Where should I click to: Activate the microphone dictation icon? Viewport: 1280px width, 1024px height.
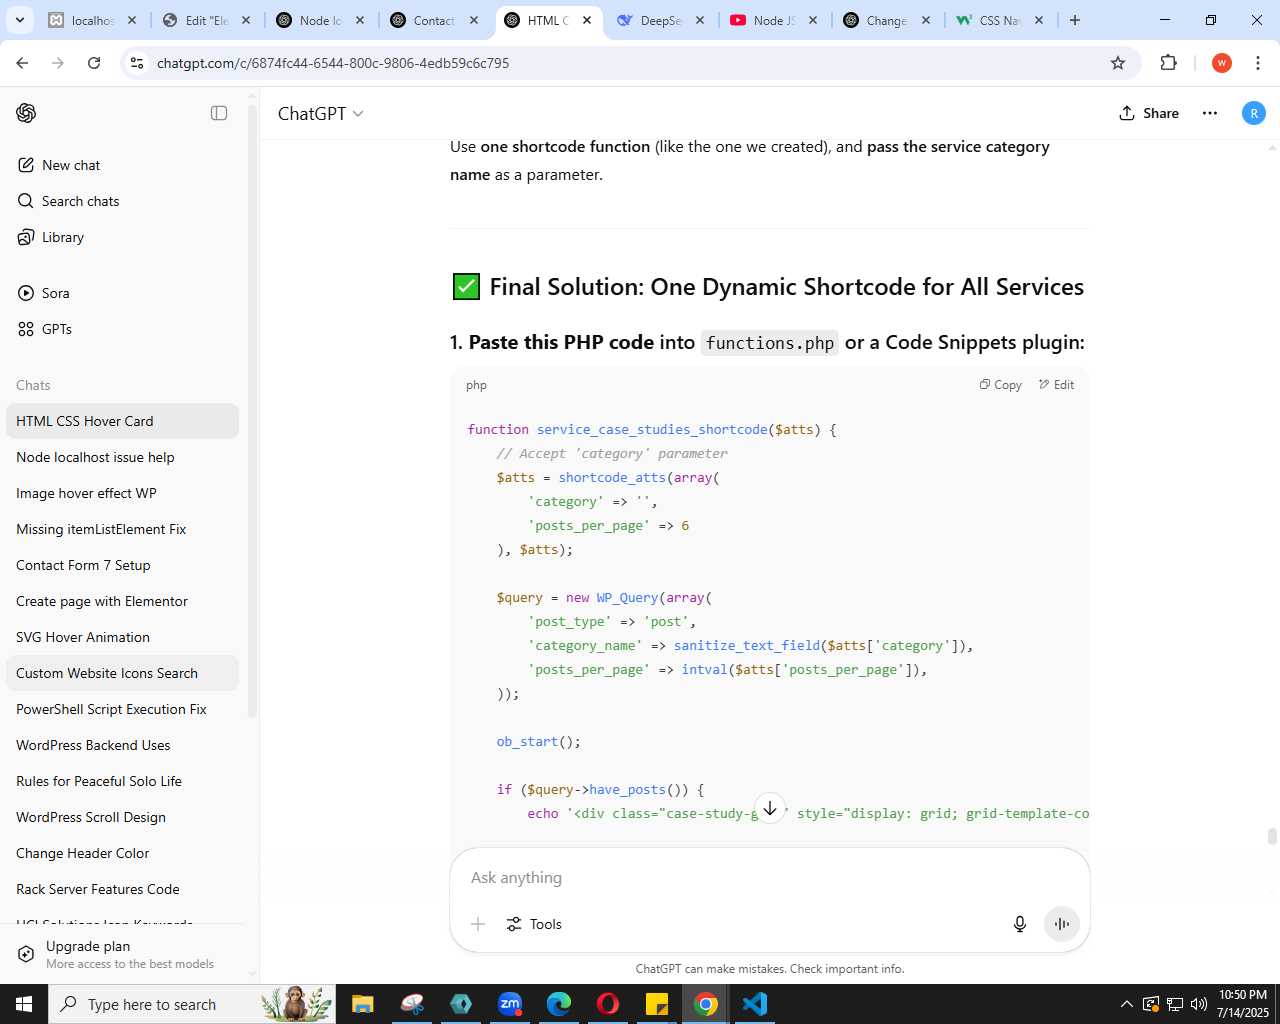point(1020,924)
